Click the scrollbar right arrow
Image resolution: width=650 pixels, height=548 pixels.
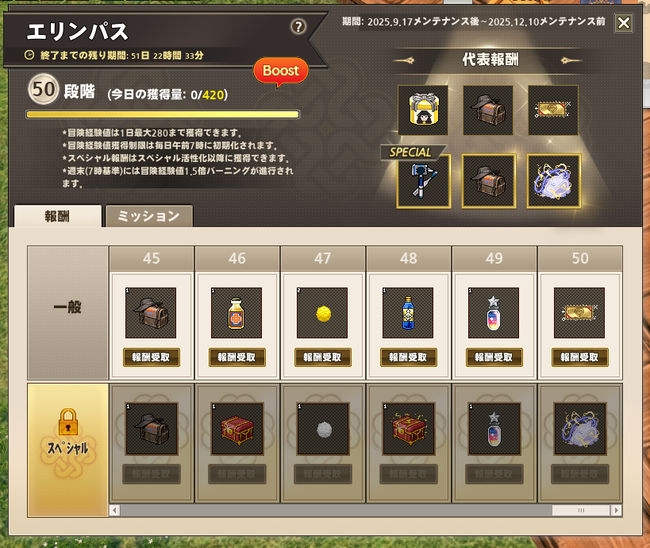(617, 510)
